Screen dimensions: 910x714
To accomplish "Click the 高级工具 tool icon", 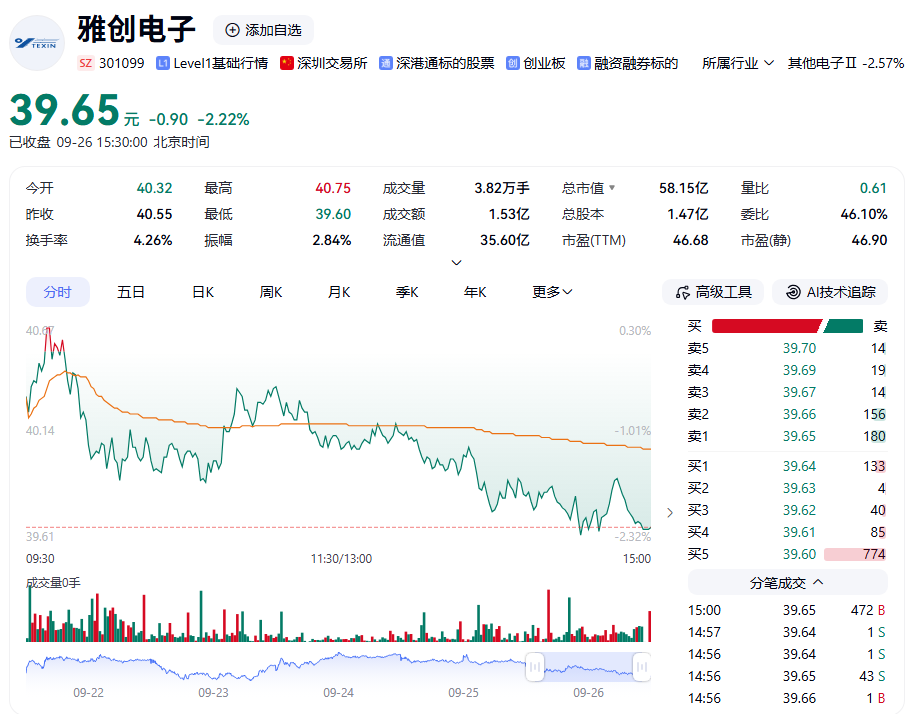I will [682, 293].
